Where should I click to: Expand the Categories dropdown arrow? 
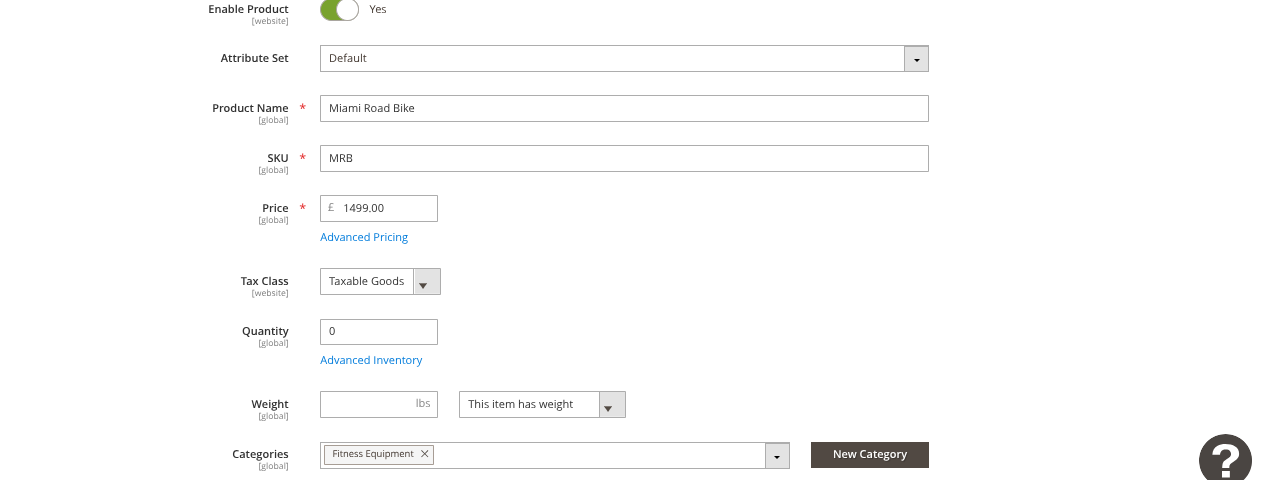pos(777,456)
